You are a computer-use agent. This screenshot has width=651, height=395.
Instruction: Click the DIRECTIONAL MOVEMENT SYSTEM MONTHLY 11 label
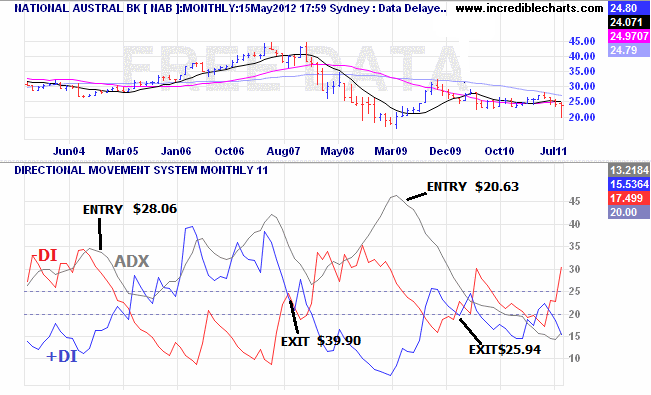(141, 170)
